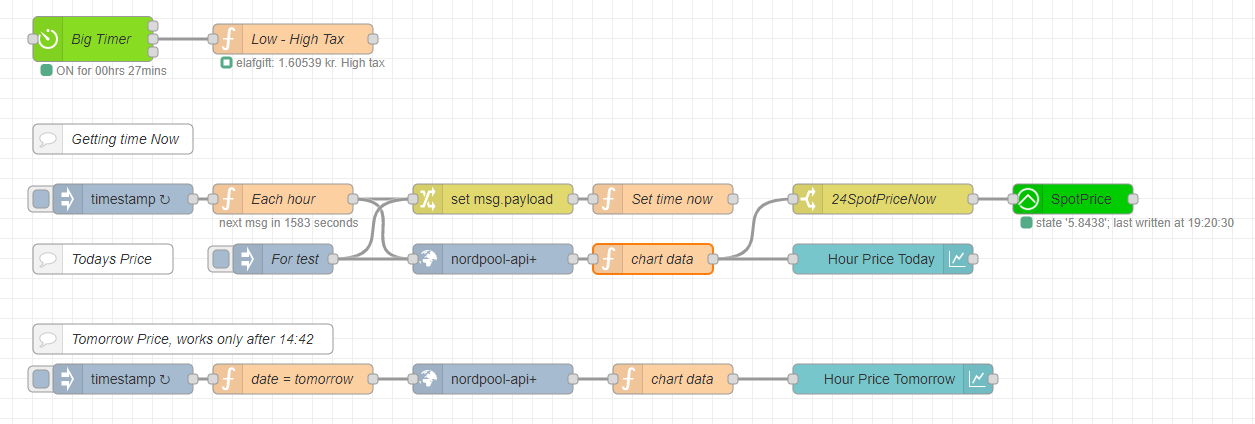Click the Home Assistant icon on SpotPrice node

1027,199
